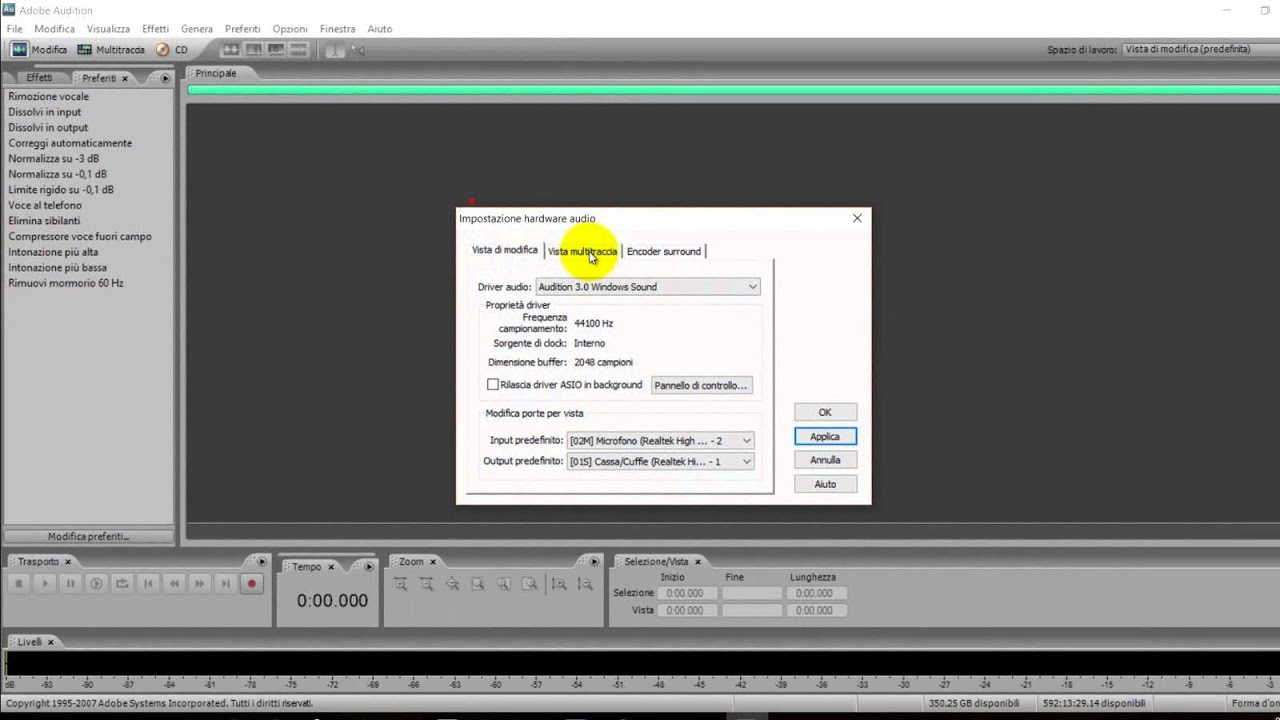
Task: Open the File menu
Action: [15, 29]
